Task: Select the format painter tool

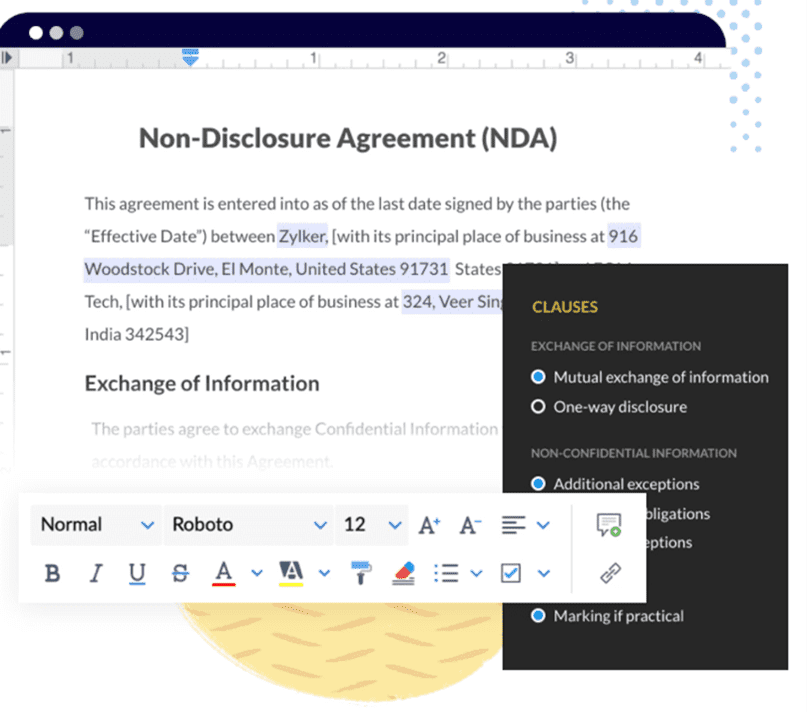Action: [360, 573]
